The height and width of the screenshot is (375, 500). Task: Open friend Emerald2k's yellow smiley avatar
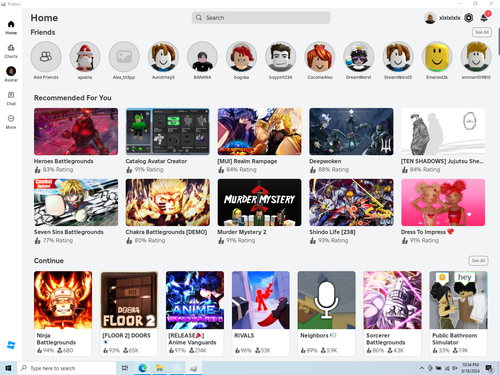tap(437, 57)
